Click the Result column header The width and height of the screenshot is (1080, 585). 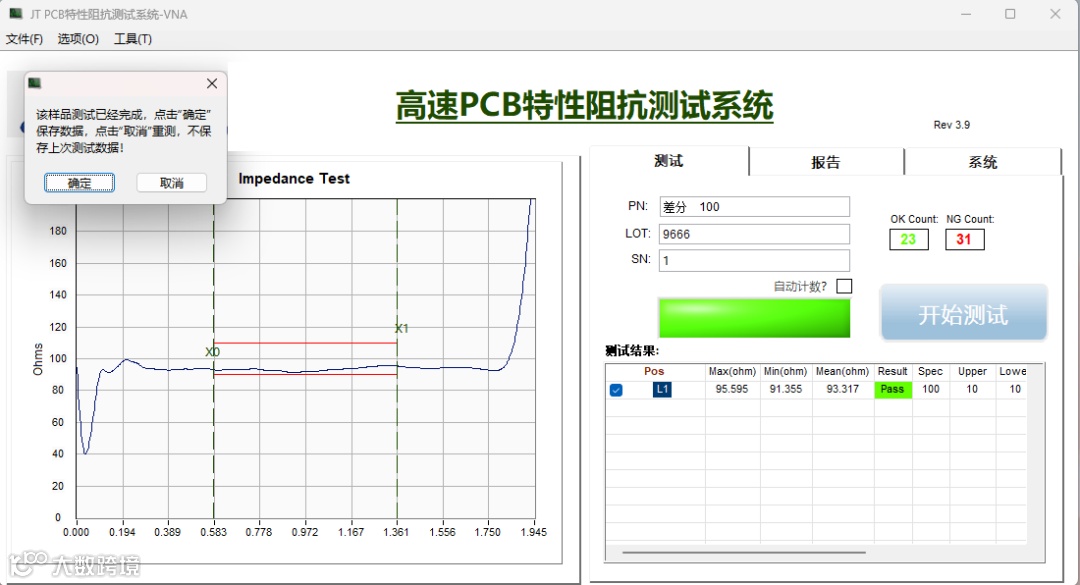click(x=893, y=371)
